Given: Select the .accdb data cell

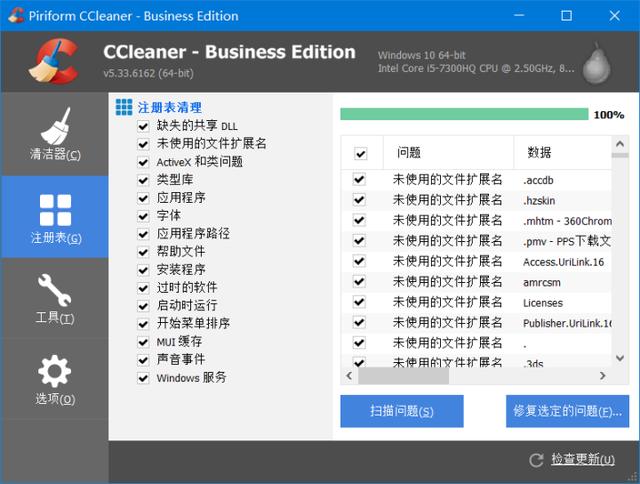Looking at the screenshot, I should [x=538, y=180].
